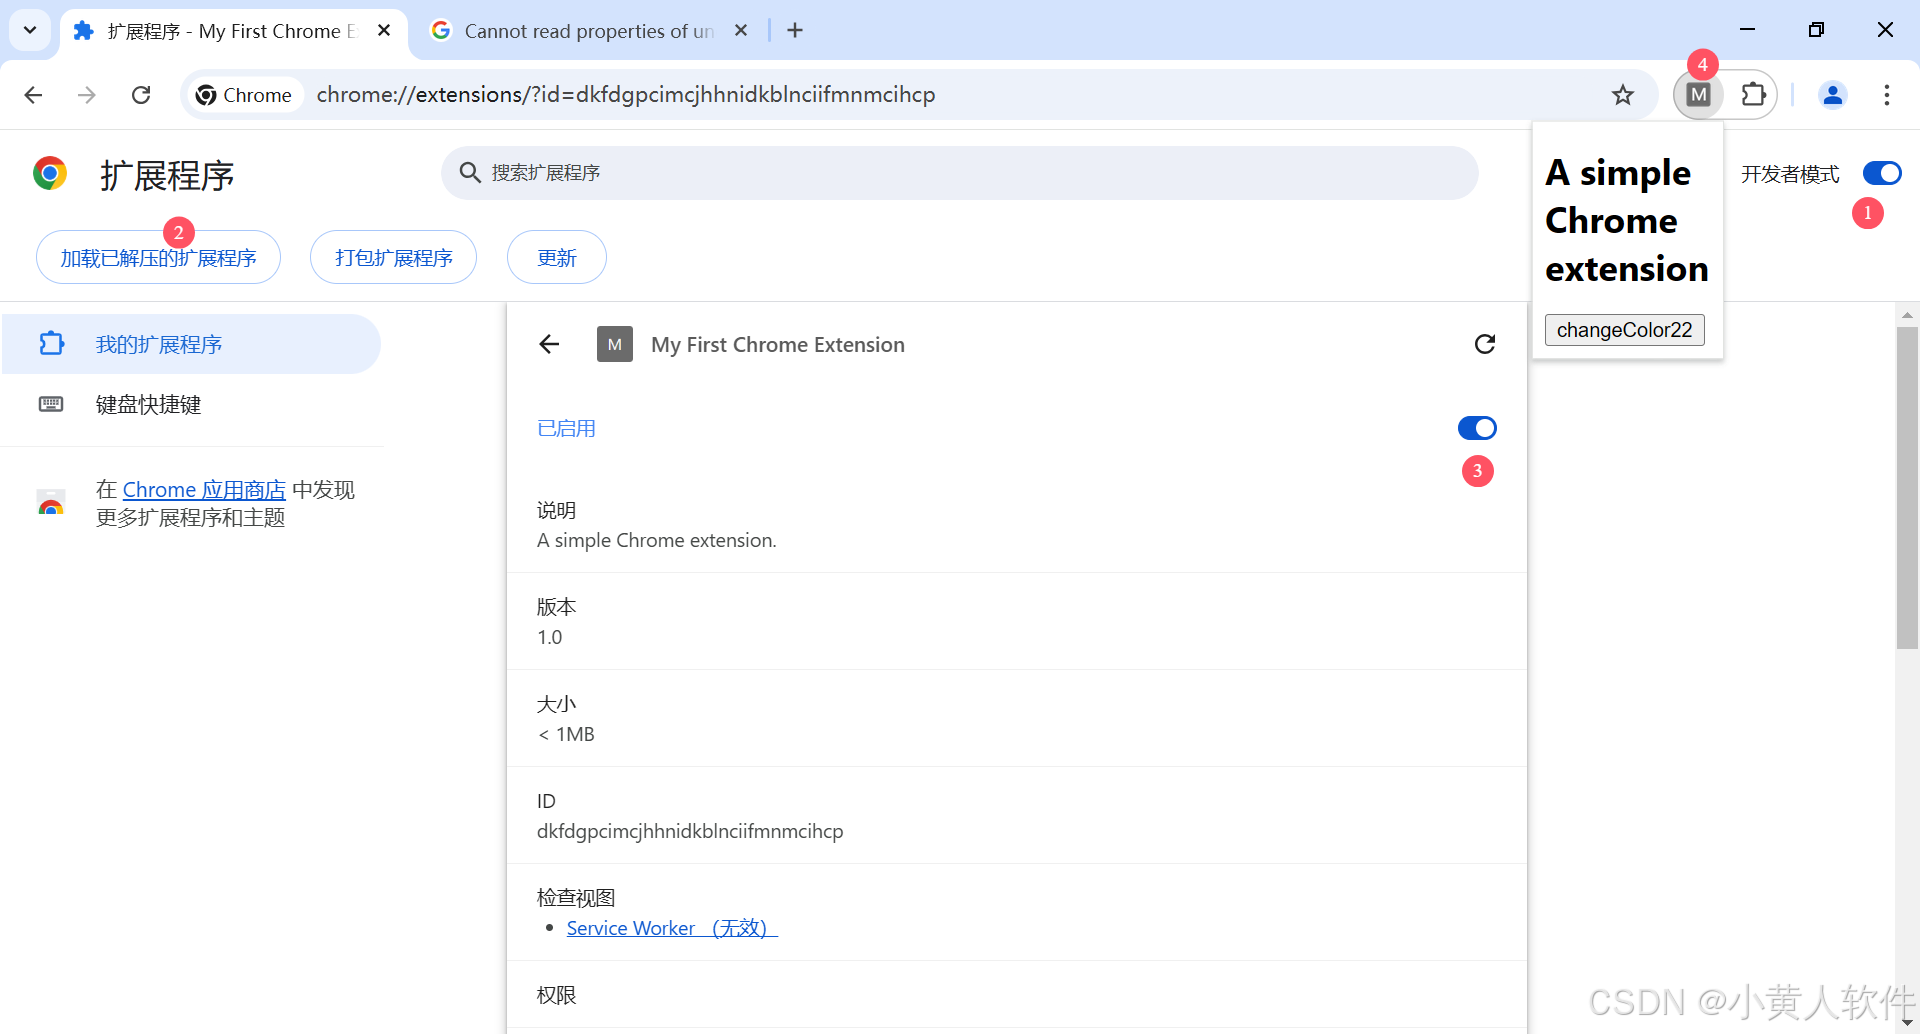The width and height of the screenshot is (1920, 1034).
Task: Switch to the Cannot read properties tab
Action: [590, 31]
